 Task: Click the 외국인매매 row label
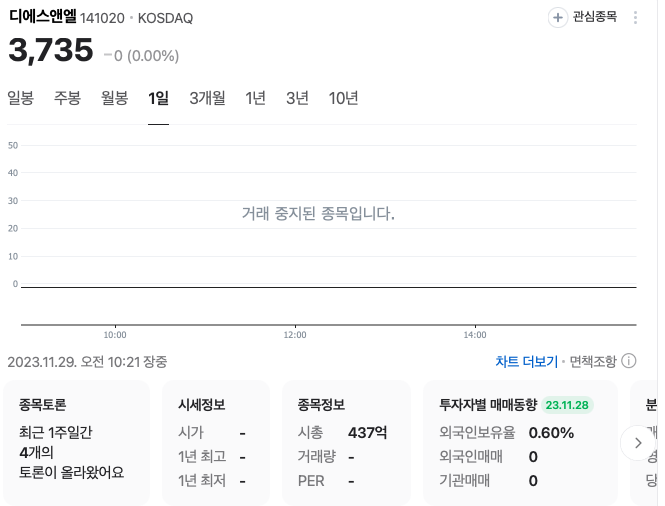pos(471,457)
